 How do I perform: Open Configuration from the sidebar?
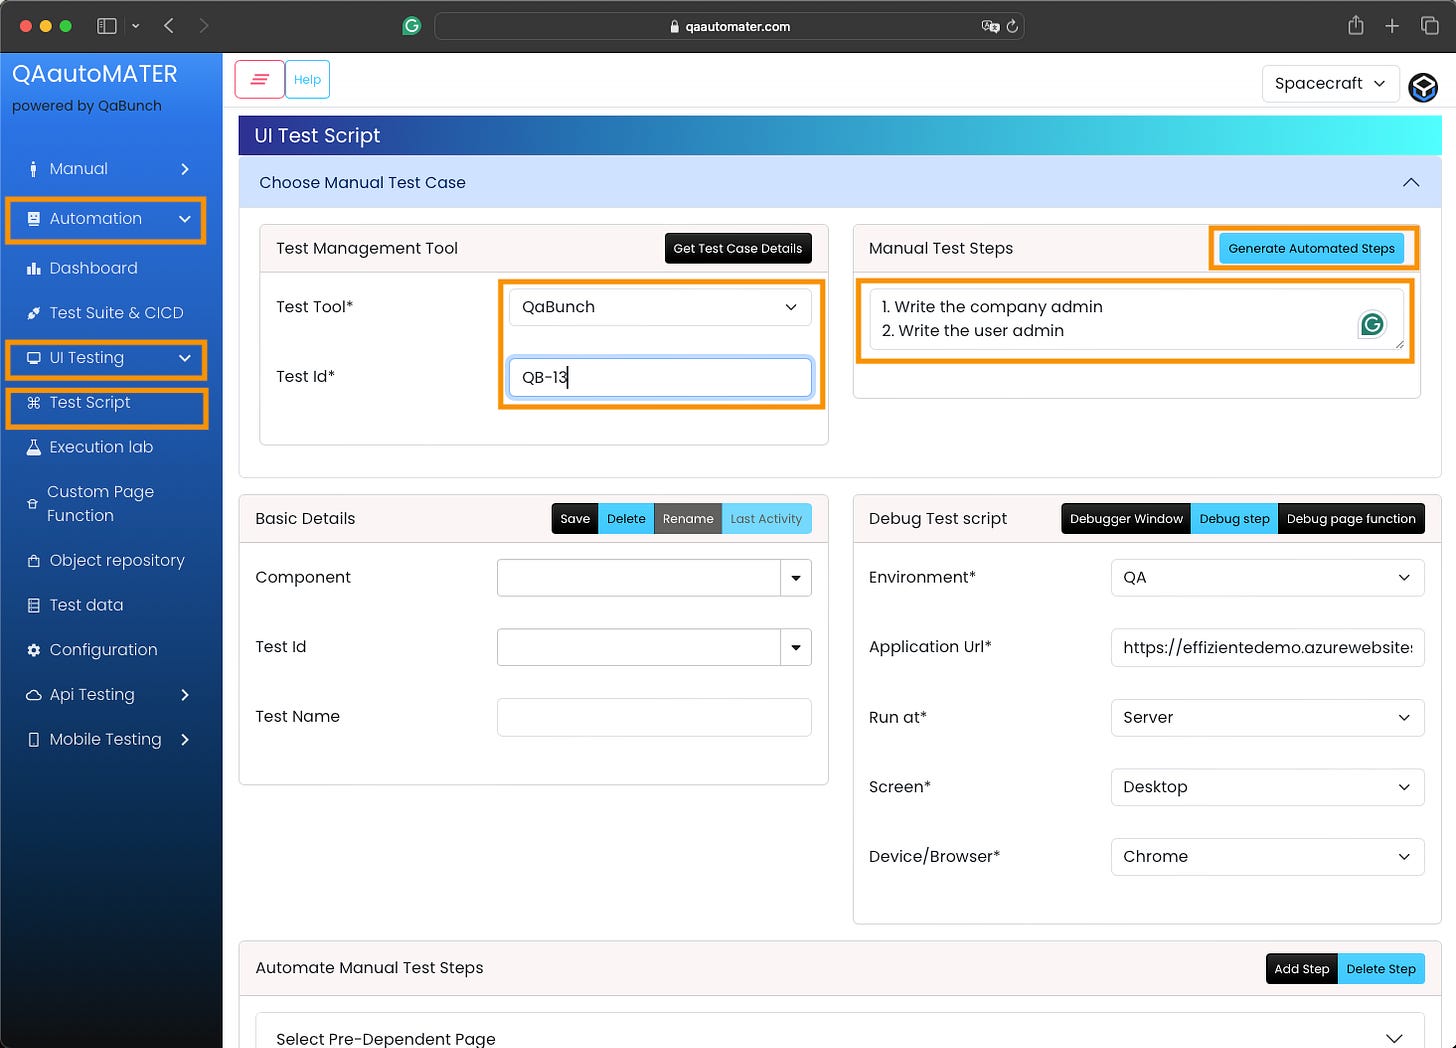point(102,649)
